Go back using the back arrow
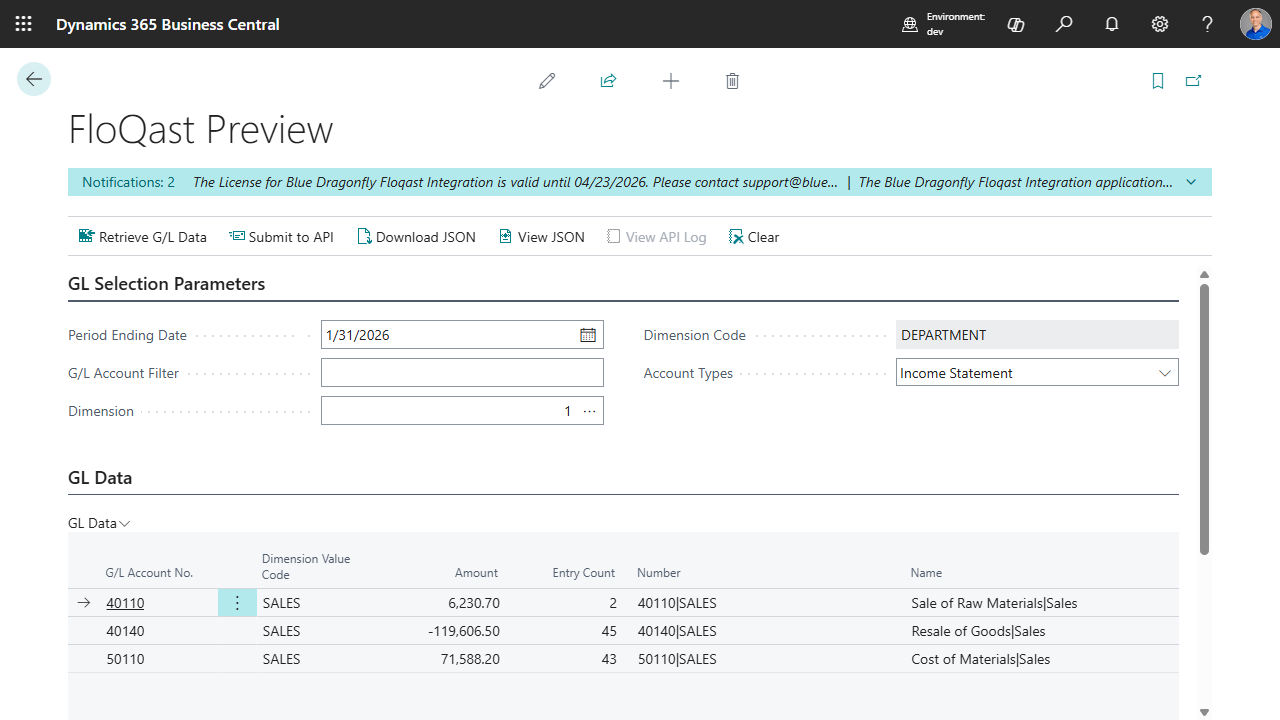 pos(34,79)
